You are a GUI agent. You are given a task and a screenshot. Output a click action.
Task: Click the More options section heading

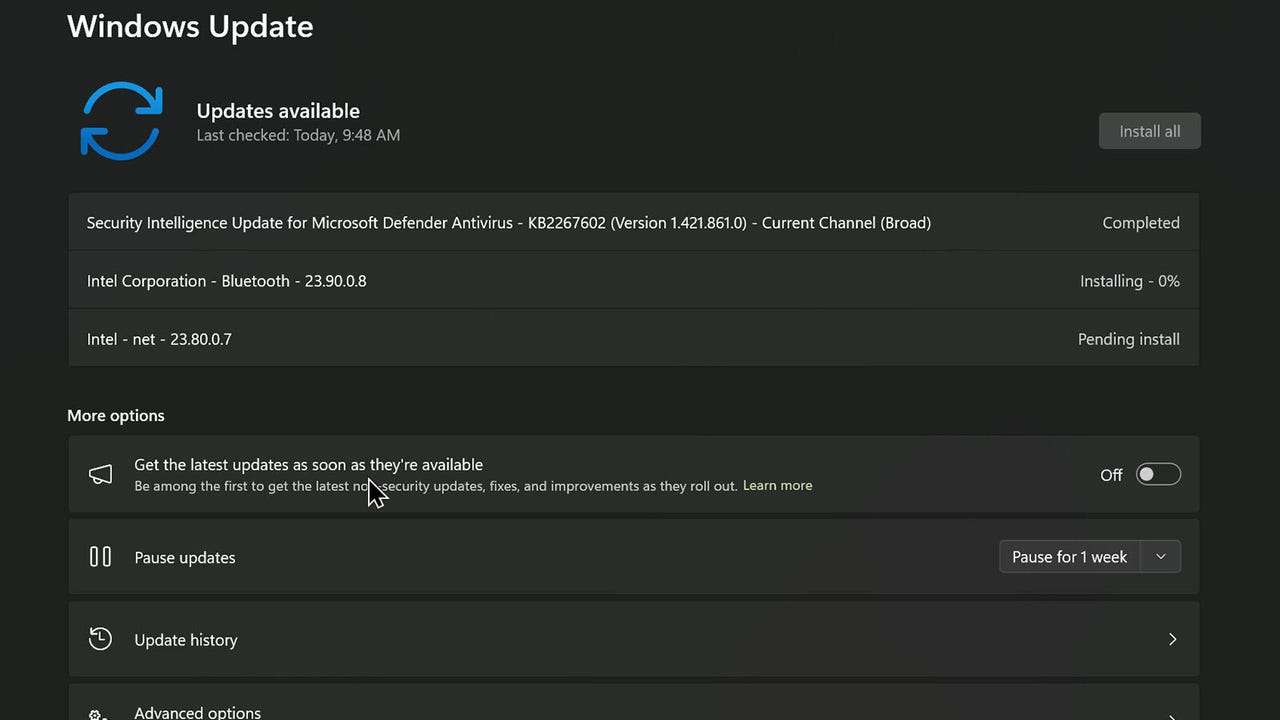tap(116, 416)
